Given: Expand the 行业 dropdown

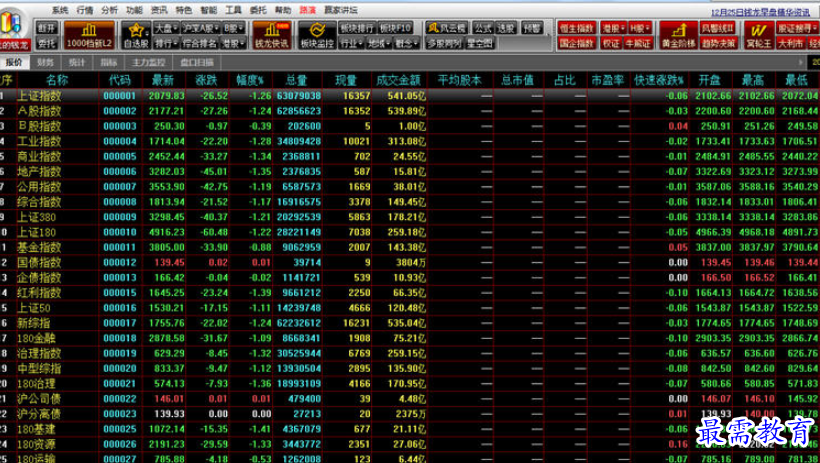Looking at the screenshot, I should [x=351, y=43].
